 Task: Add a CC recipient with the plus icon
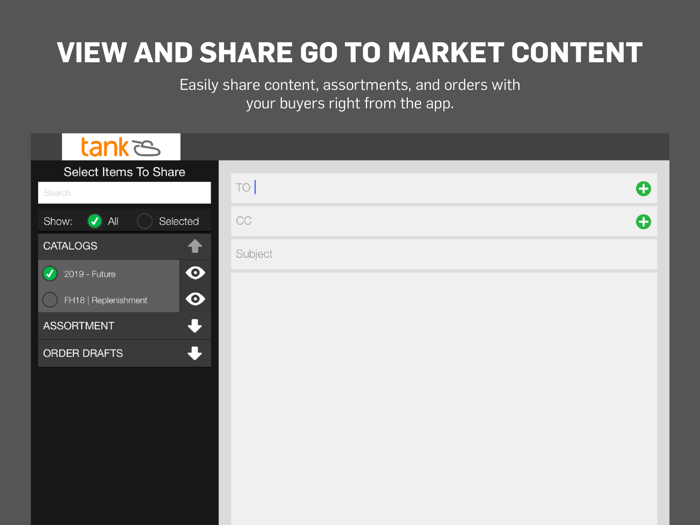(x=643, y=222)
